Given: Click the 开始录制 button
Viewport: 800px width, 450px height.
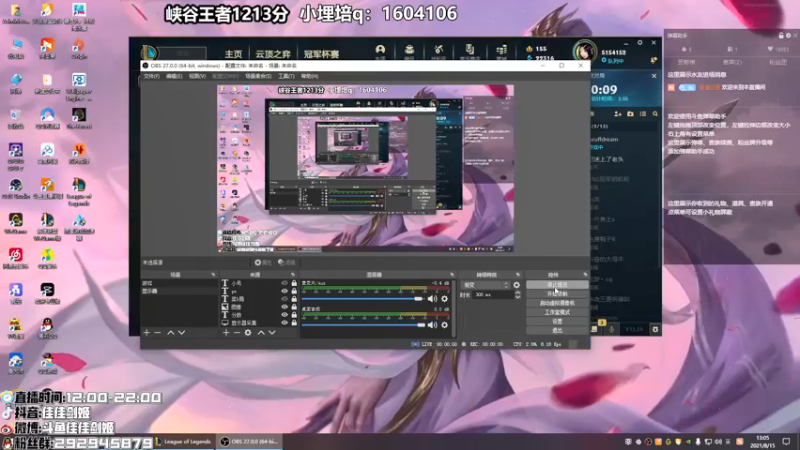Looking at the screenshot, I should click(x=557, y=294).
